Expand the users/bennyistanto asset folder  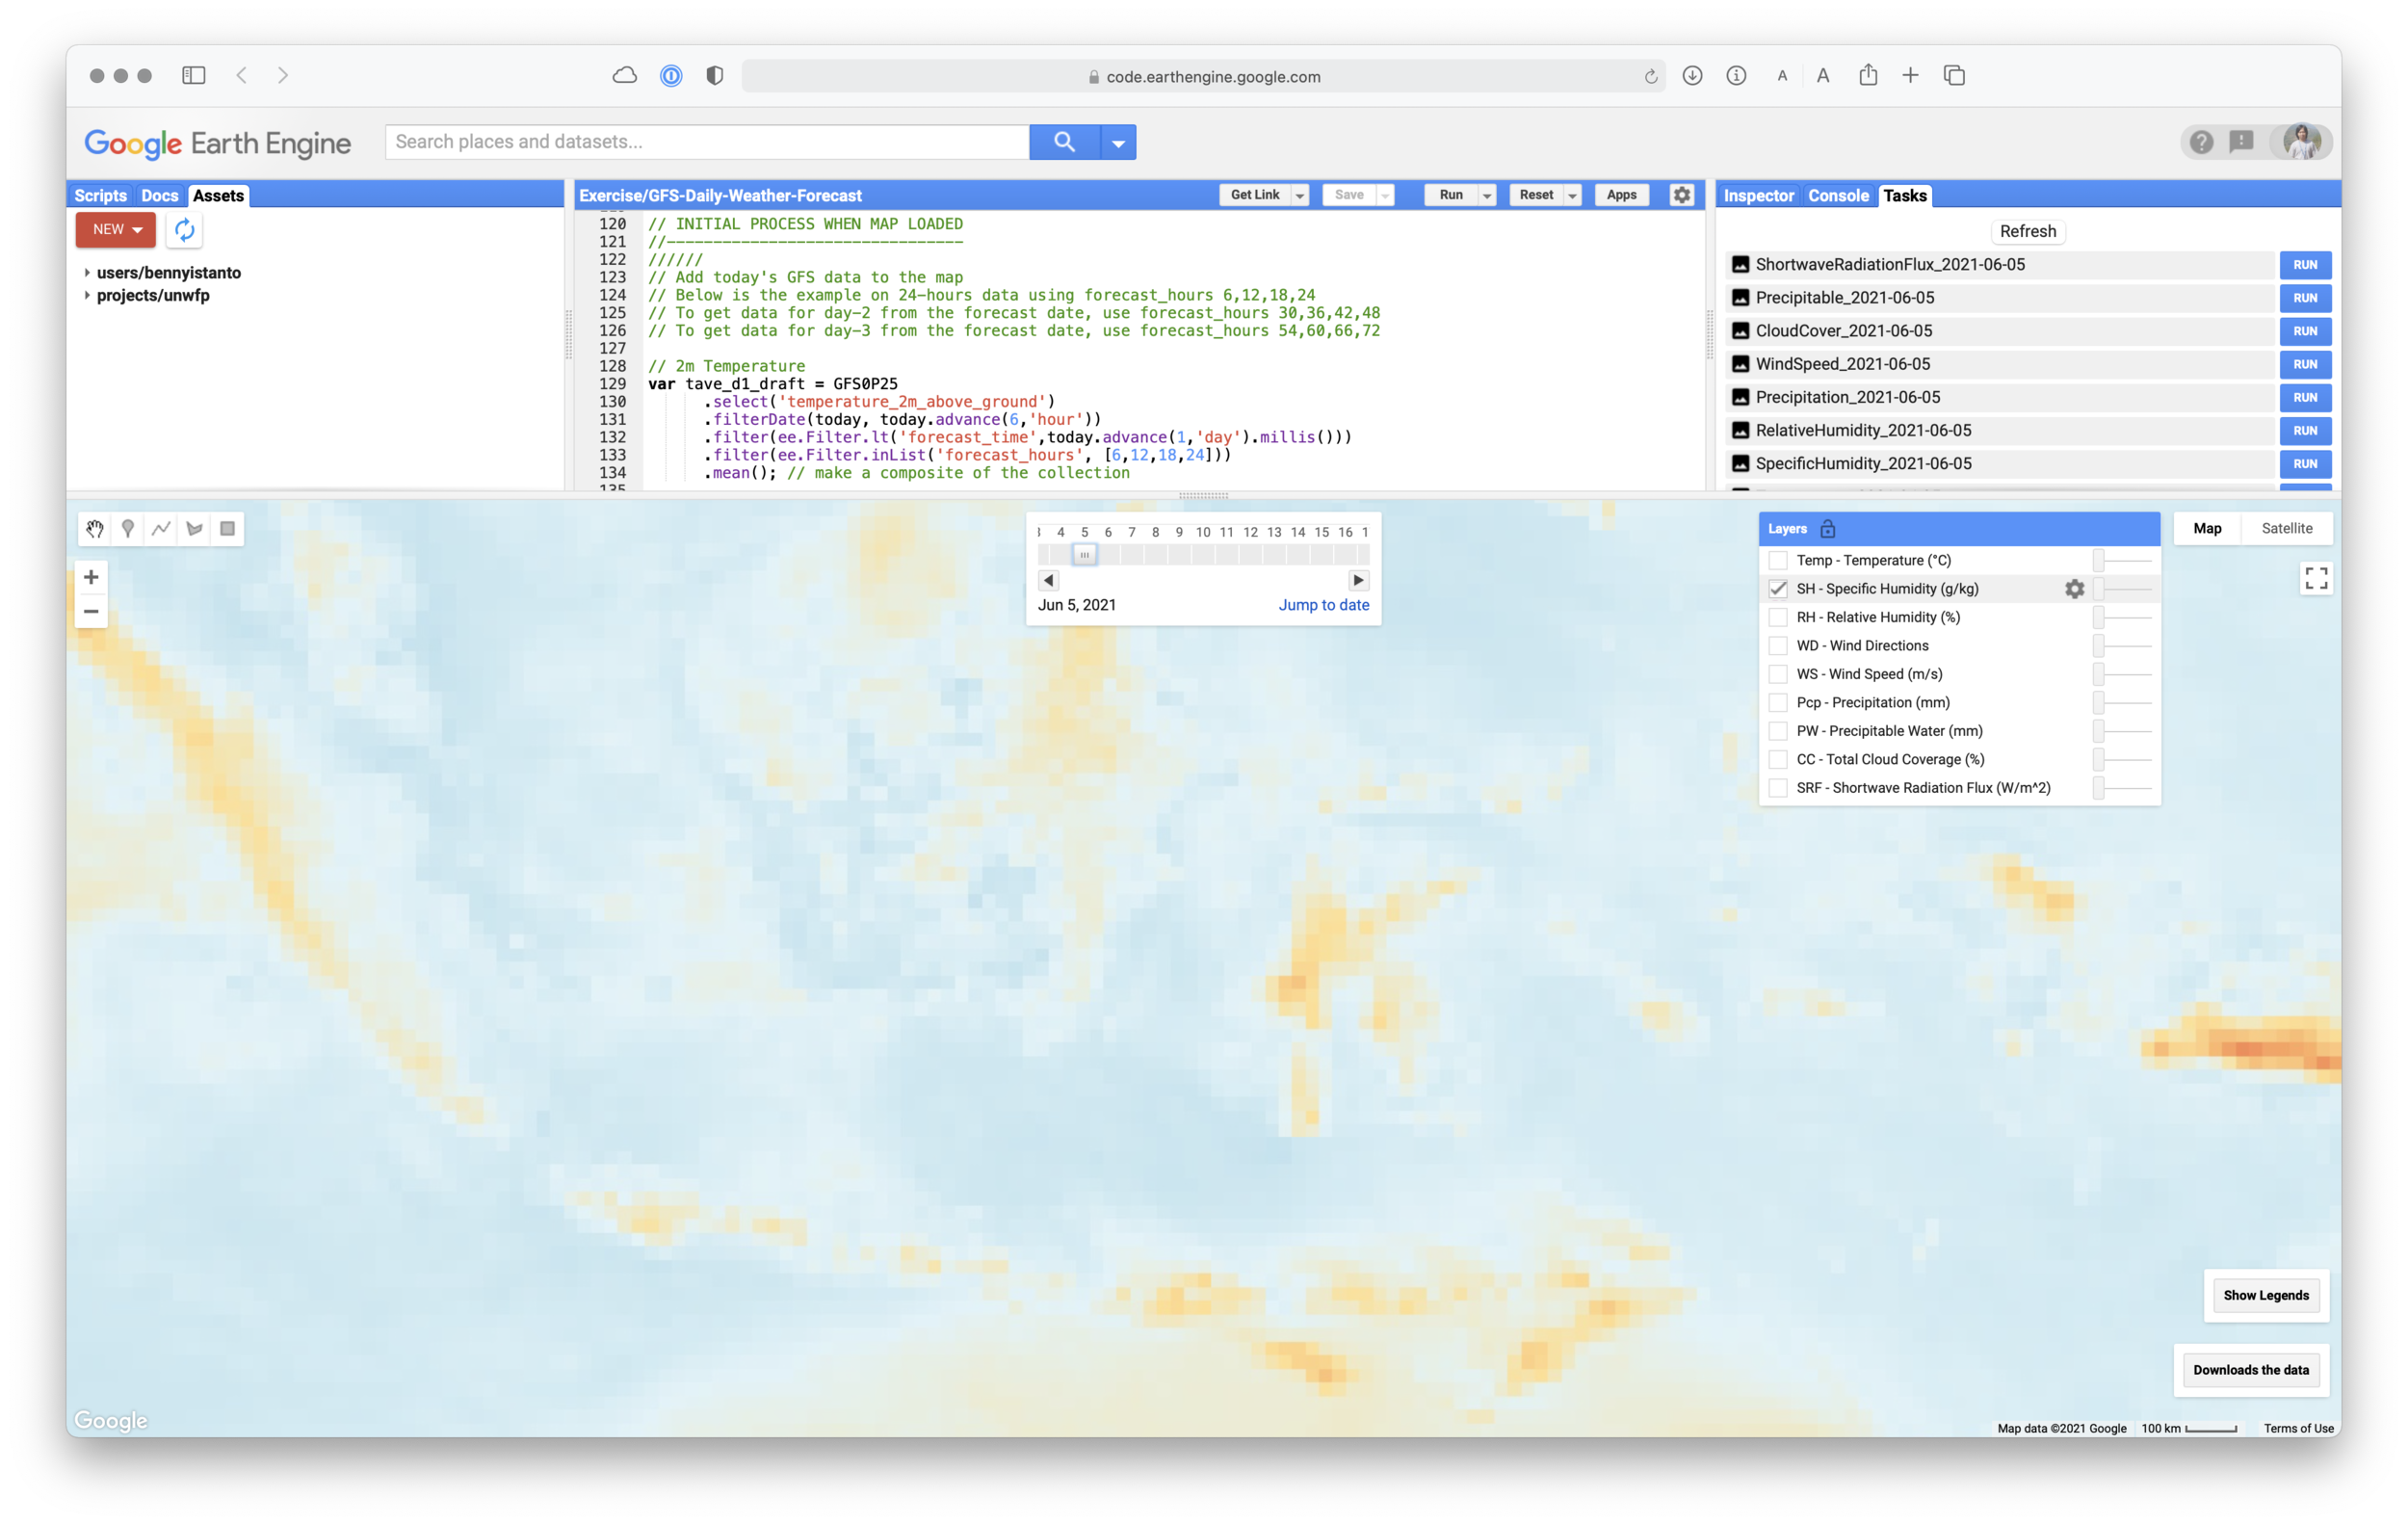point(87,273)
